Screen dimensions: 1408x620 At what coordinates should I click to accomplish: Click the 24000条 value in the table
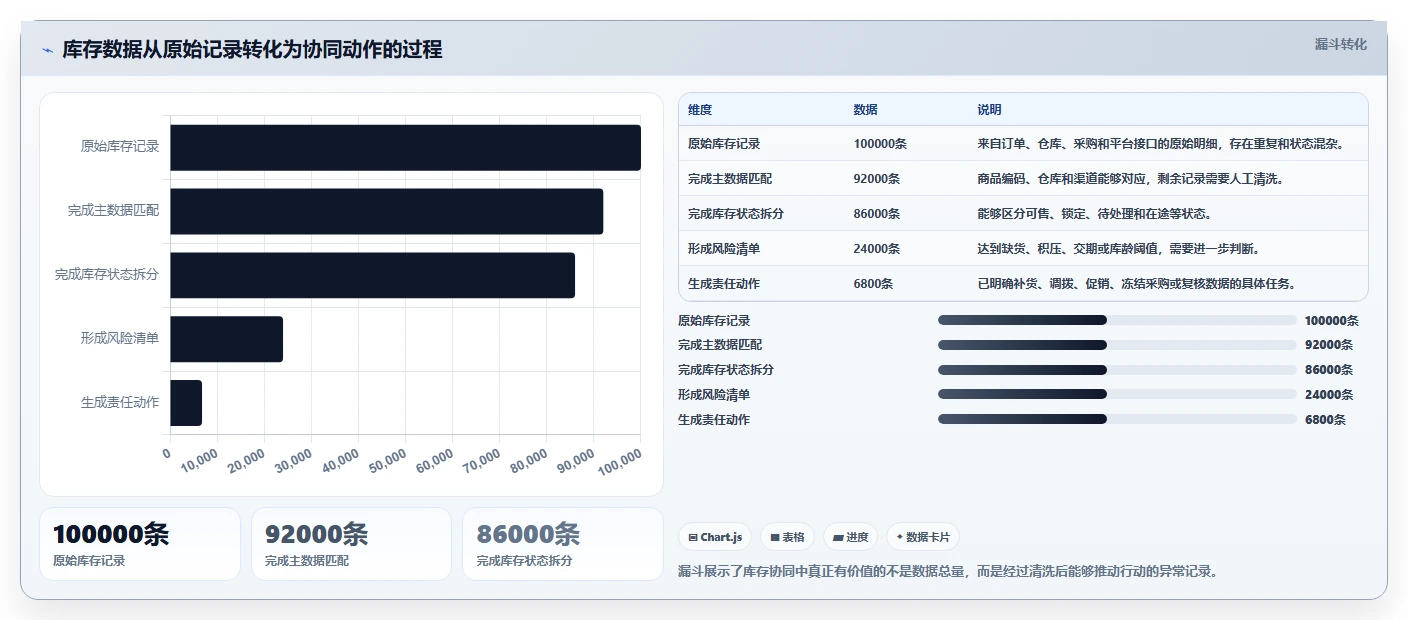click(x=877, y=249)
